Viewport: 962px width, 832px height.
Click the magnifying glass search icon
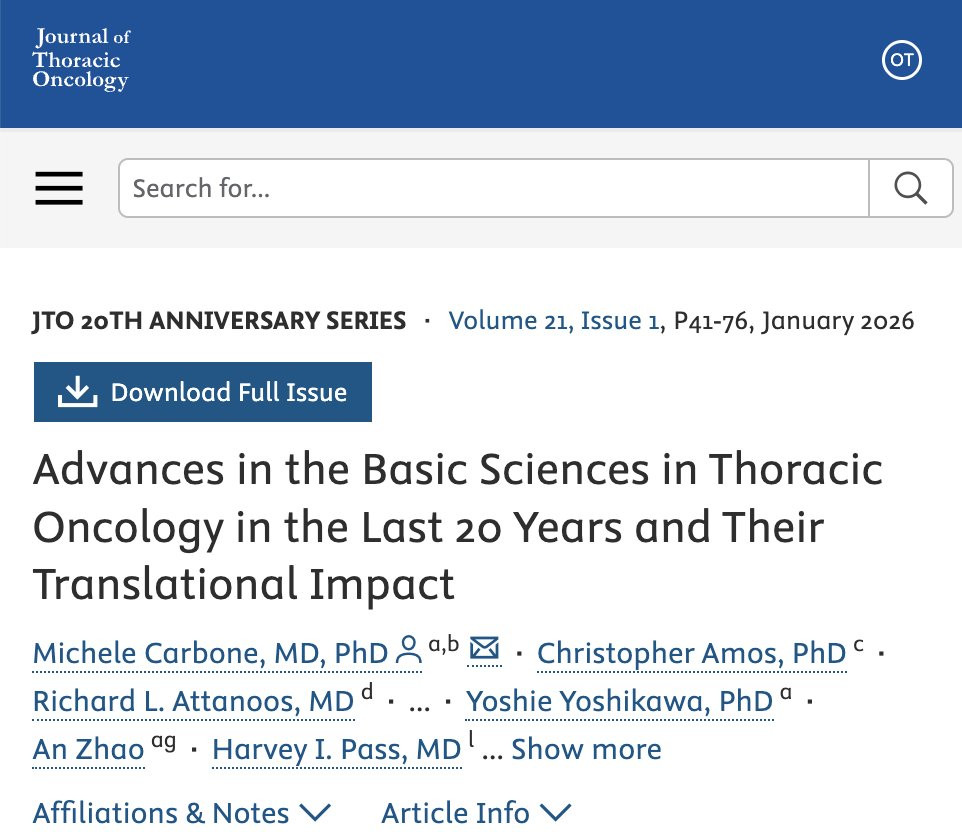click(x=910, y=188)
